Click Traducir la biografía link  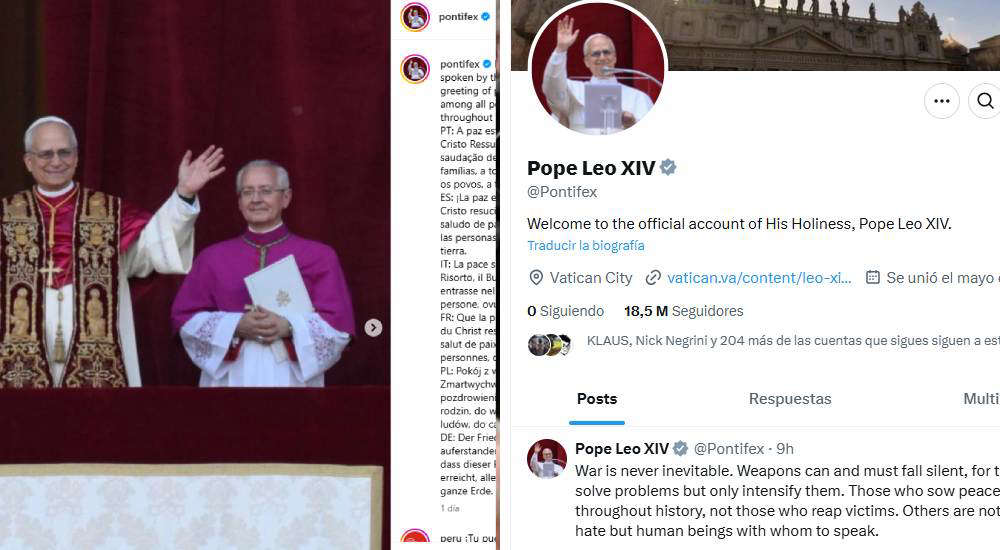coord(585,246)
